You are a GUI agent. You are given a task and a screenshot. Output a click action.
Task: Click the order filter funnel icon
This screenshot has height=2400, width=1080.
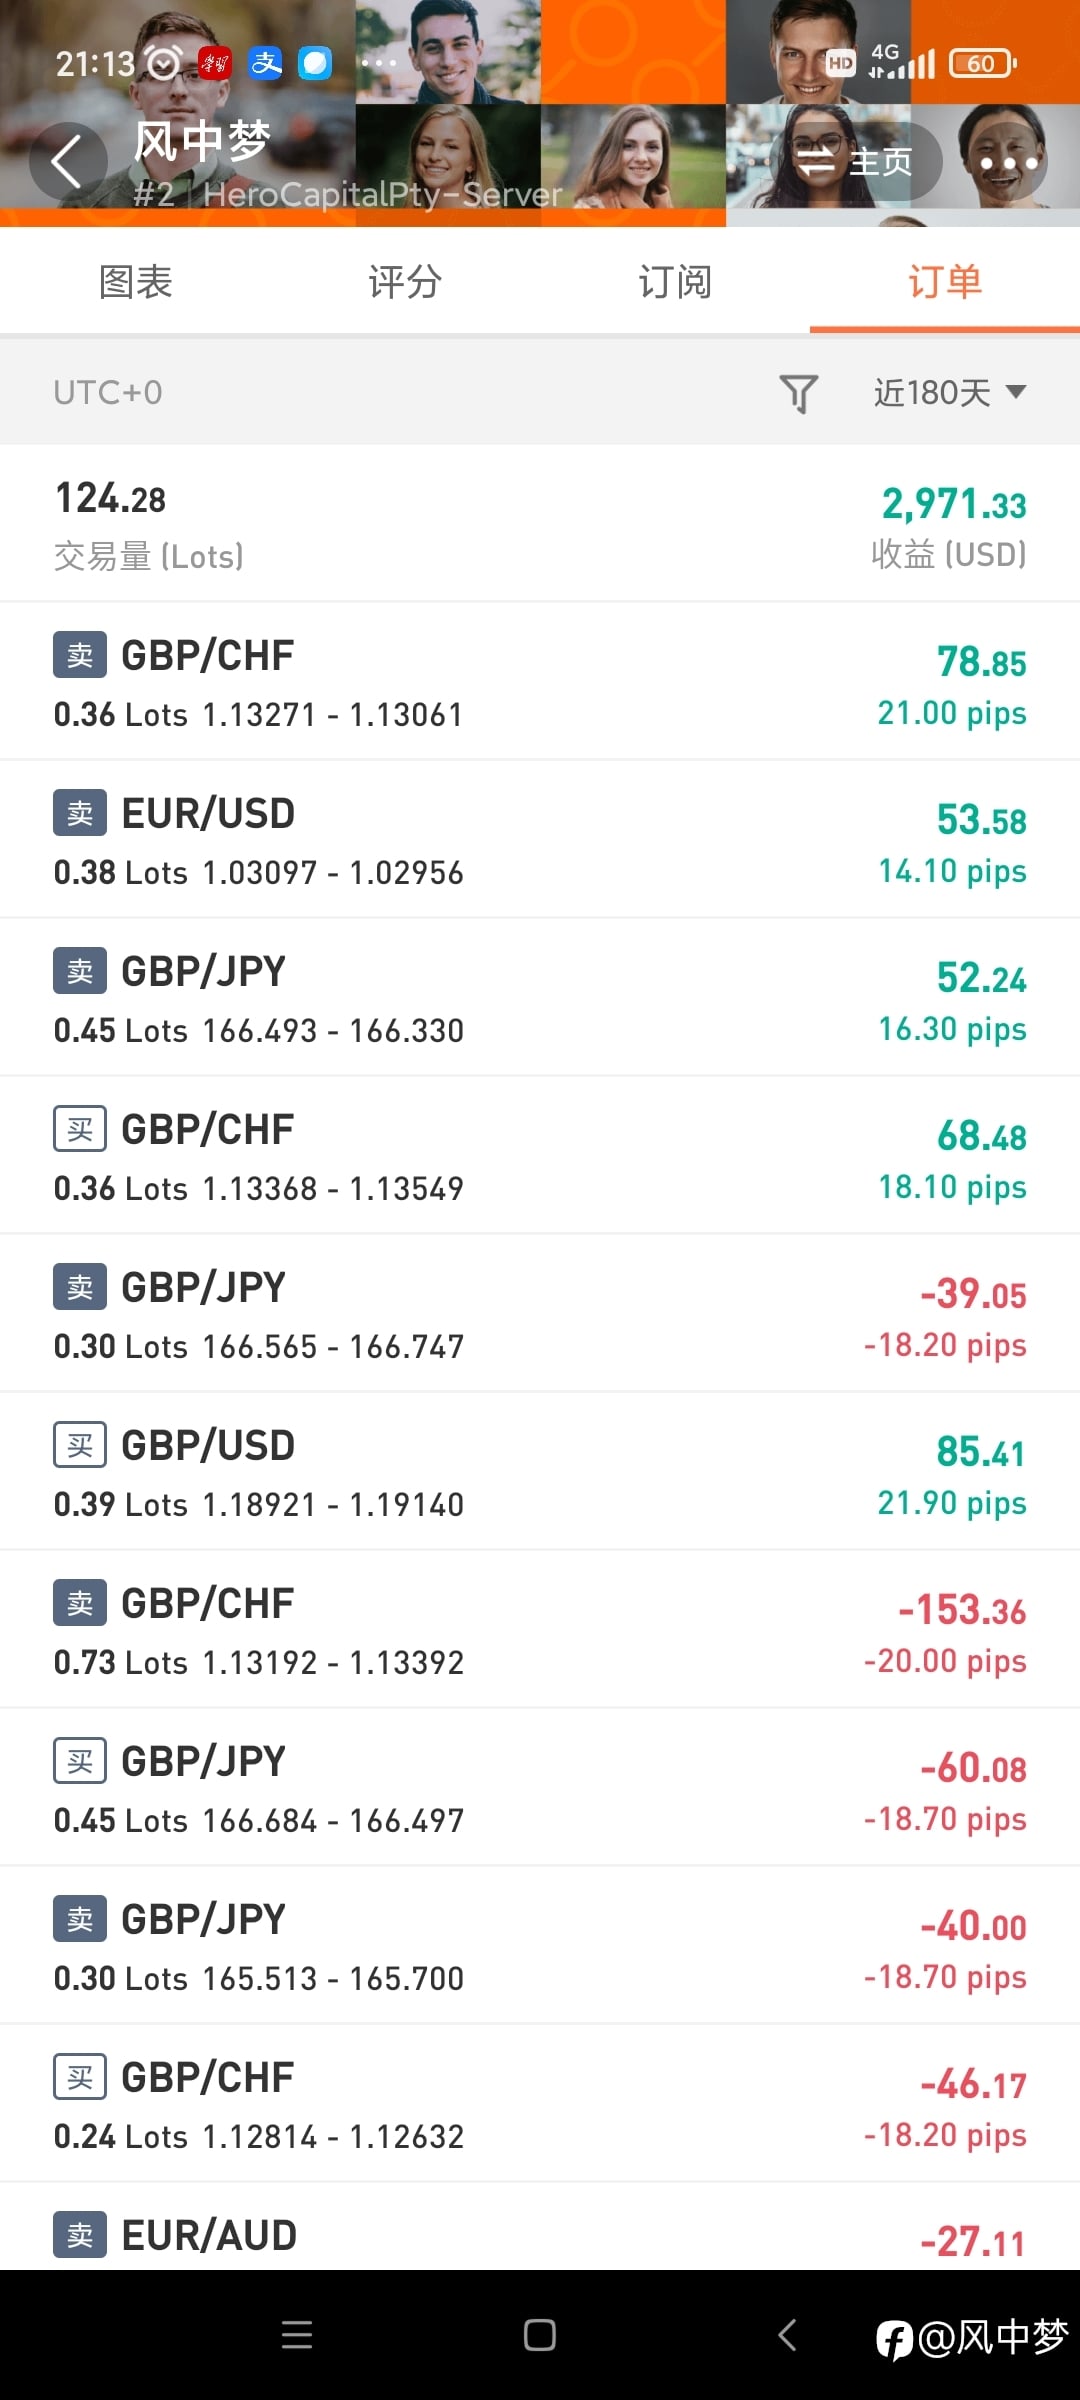(x=798, y=393)
